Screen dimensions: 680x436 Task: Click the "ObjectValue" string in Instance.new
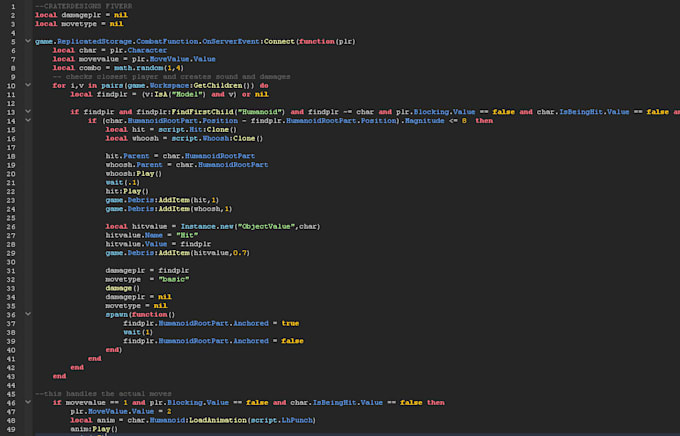pyautogui.click(x=263, y=226)
